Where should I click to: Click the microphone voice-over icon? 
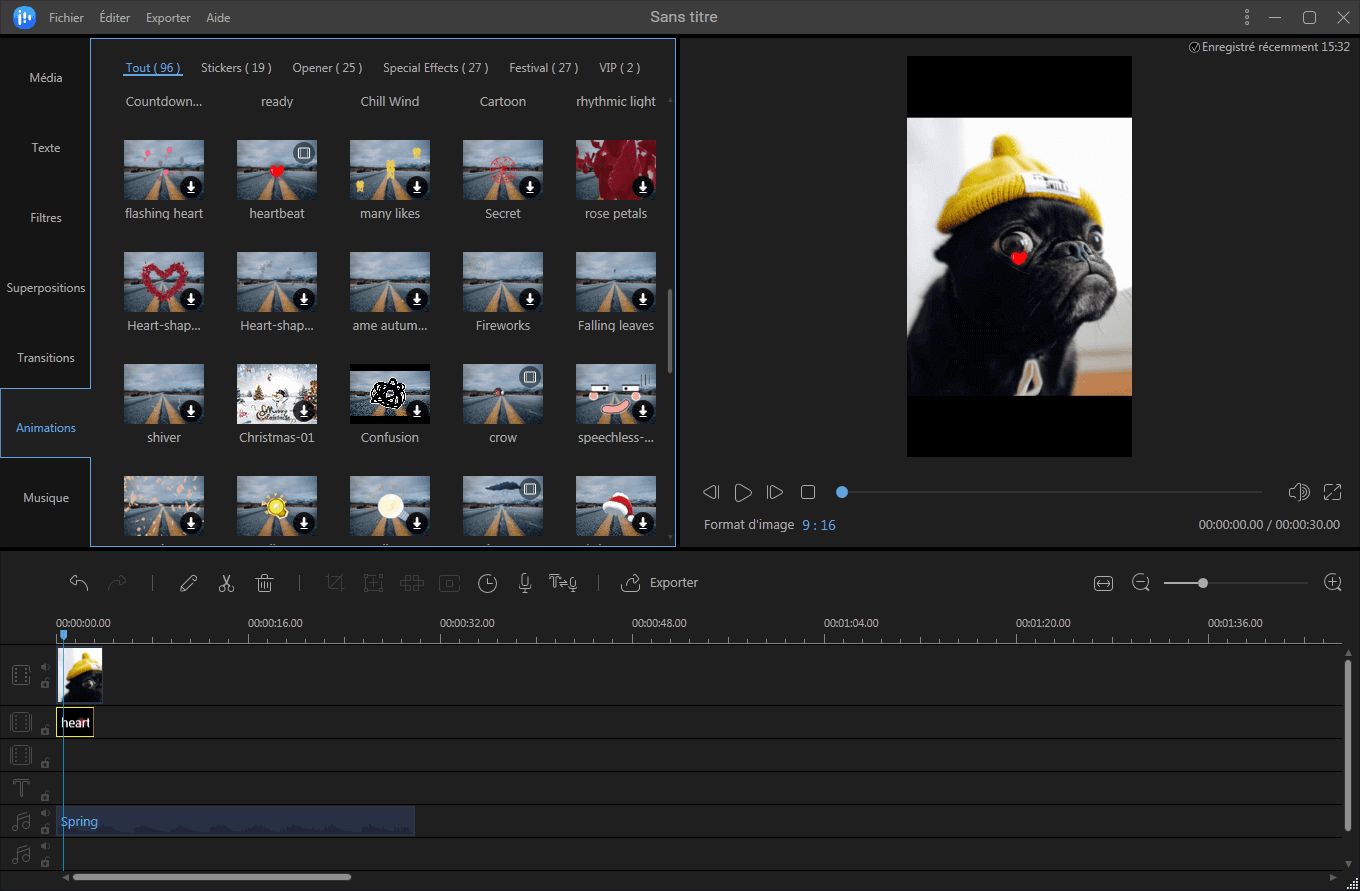(x=524, y=583)
